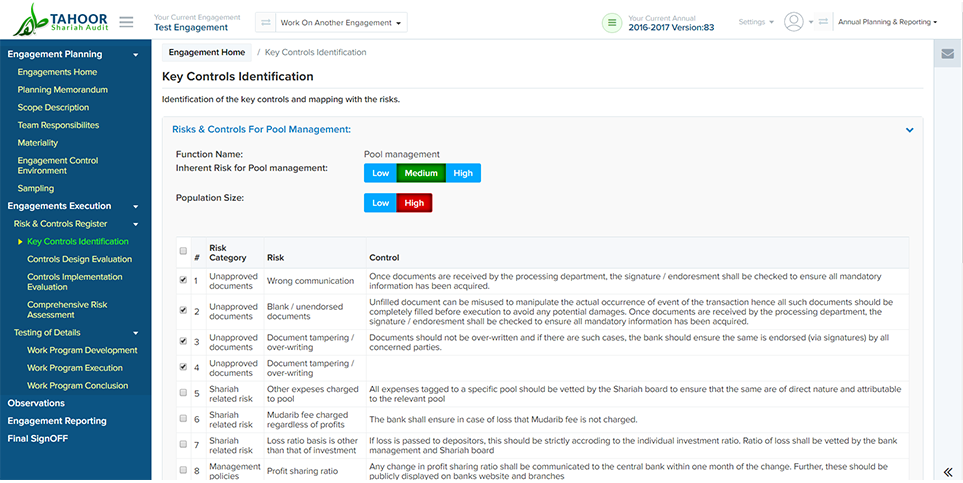
Task: Open Controls Design Evaluation
Action: (x=80, y=259)
